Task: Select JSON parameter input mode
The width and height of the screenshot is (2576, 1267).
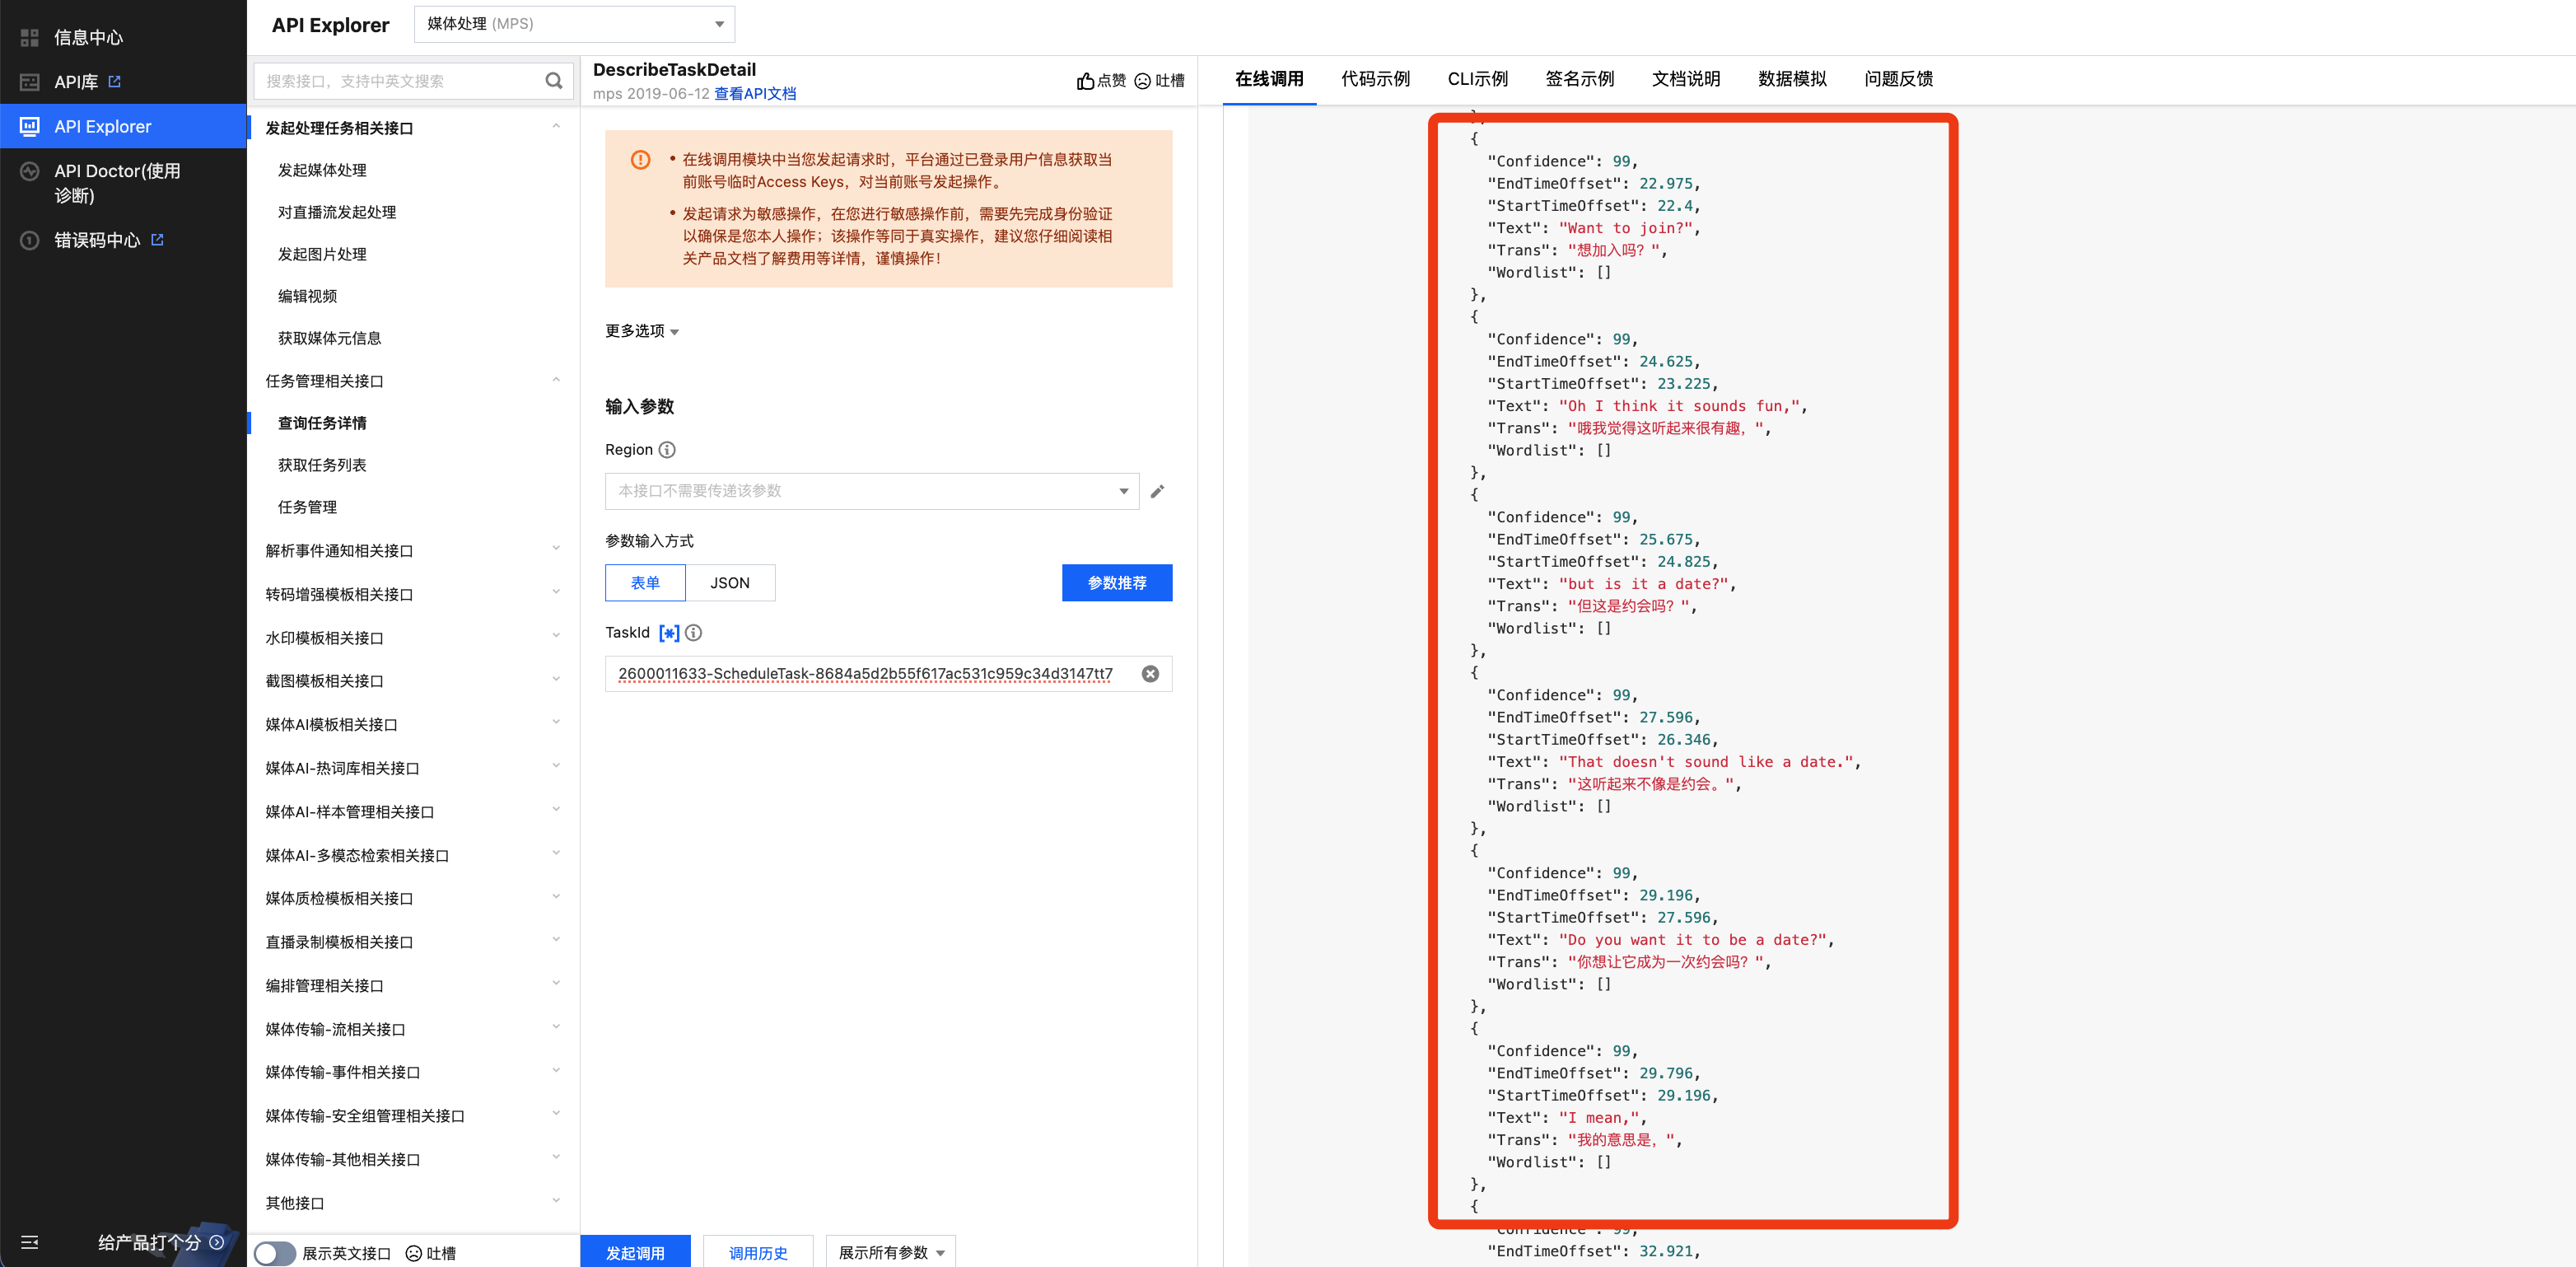Action: (x=729, y=583)
